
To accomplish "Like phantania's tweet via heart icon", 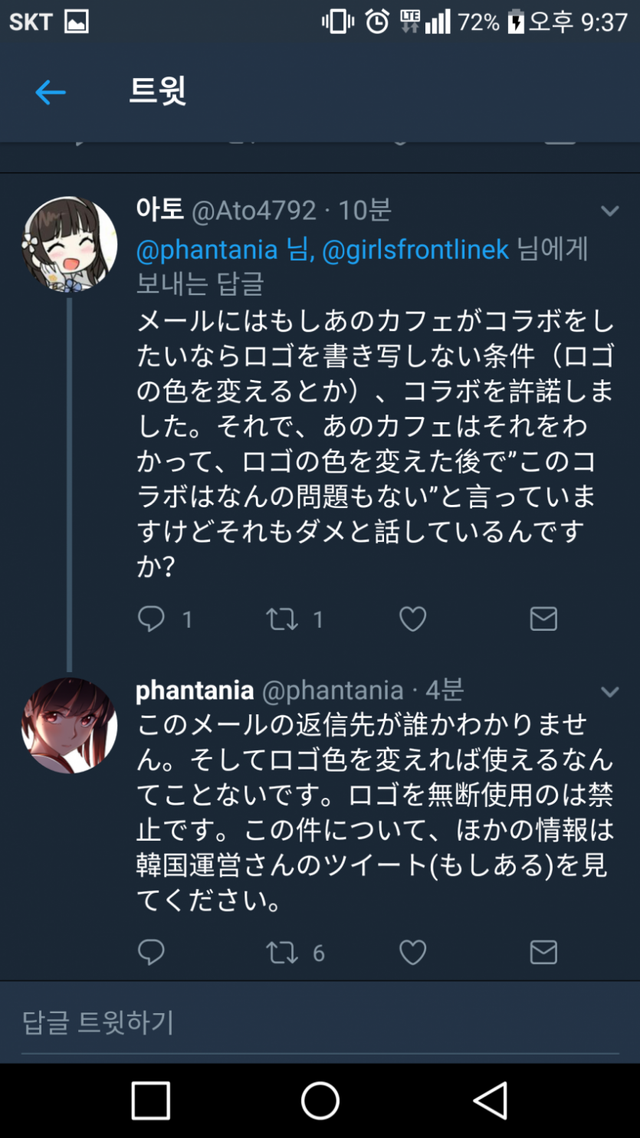I will pos(412,952).
